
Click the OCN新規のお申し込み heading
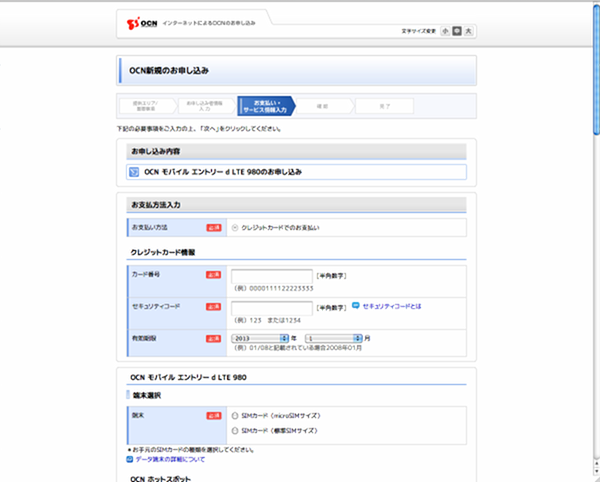click(x=169, y=70)
